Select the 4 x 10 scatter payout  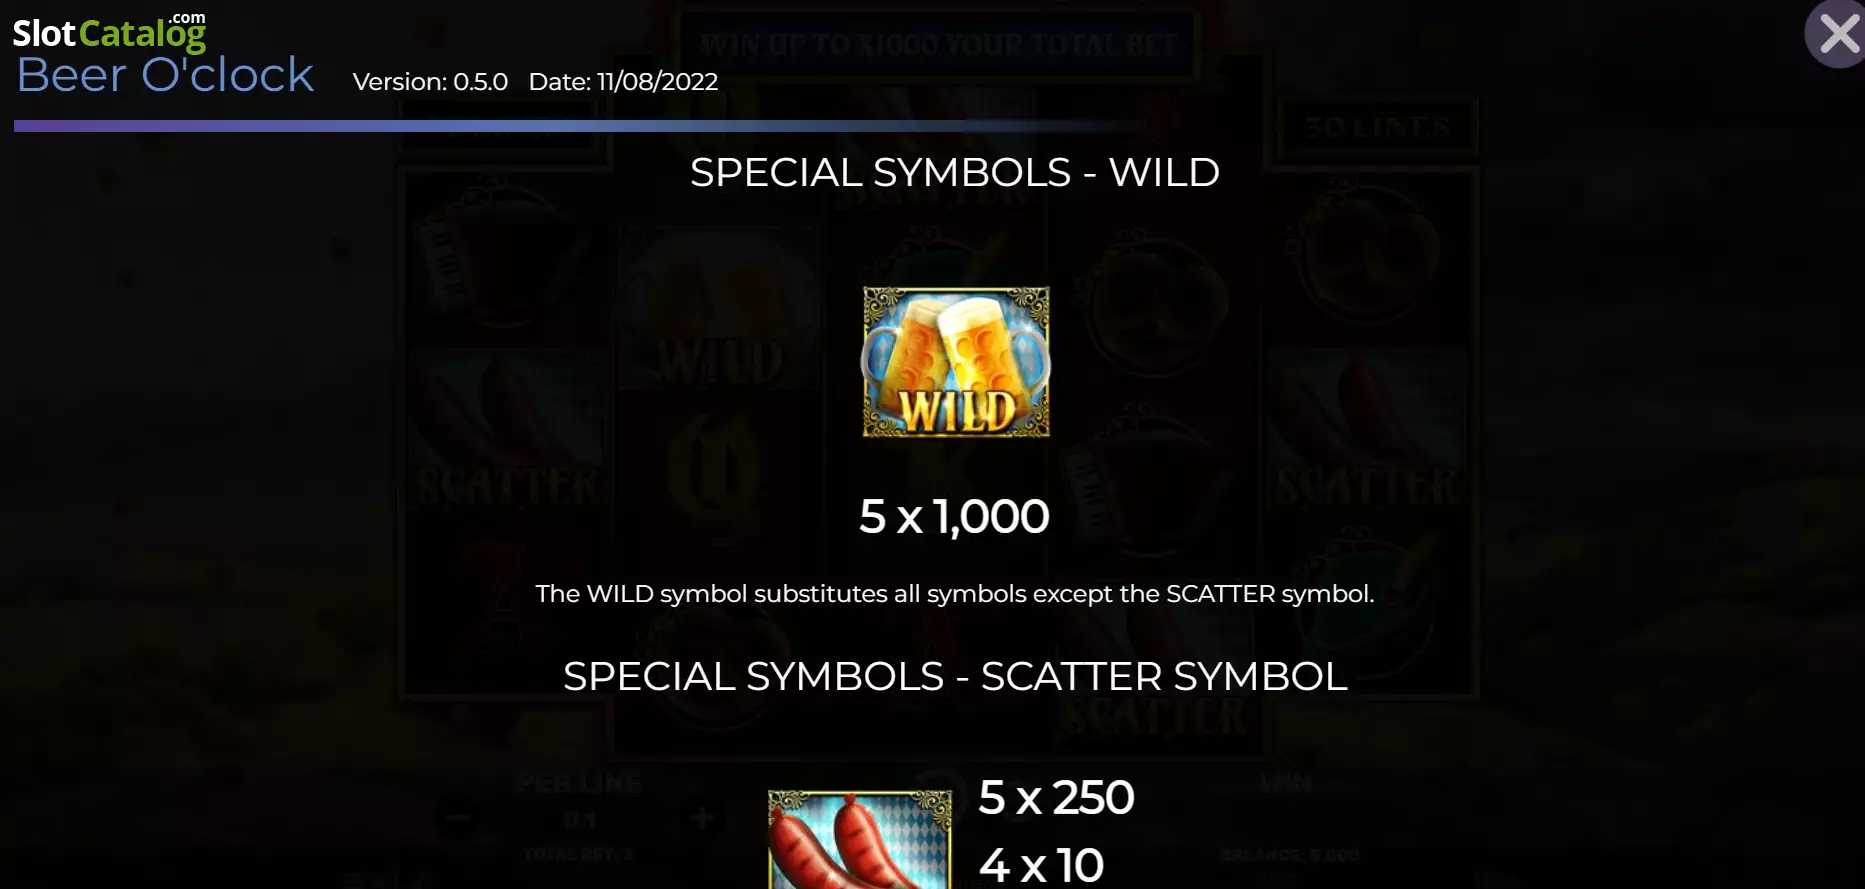[1041, 864]
